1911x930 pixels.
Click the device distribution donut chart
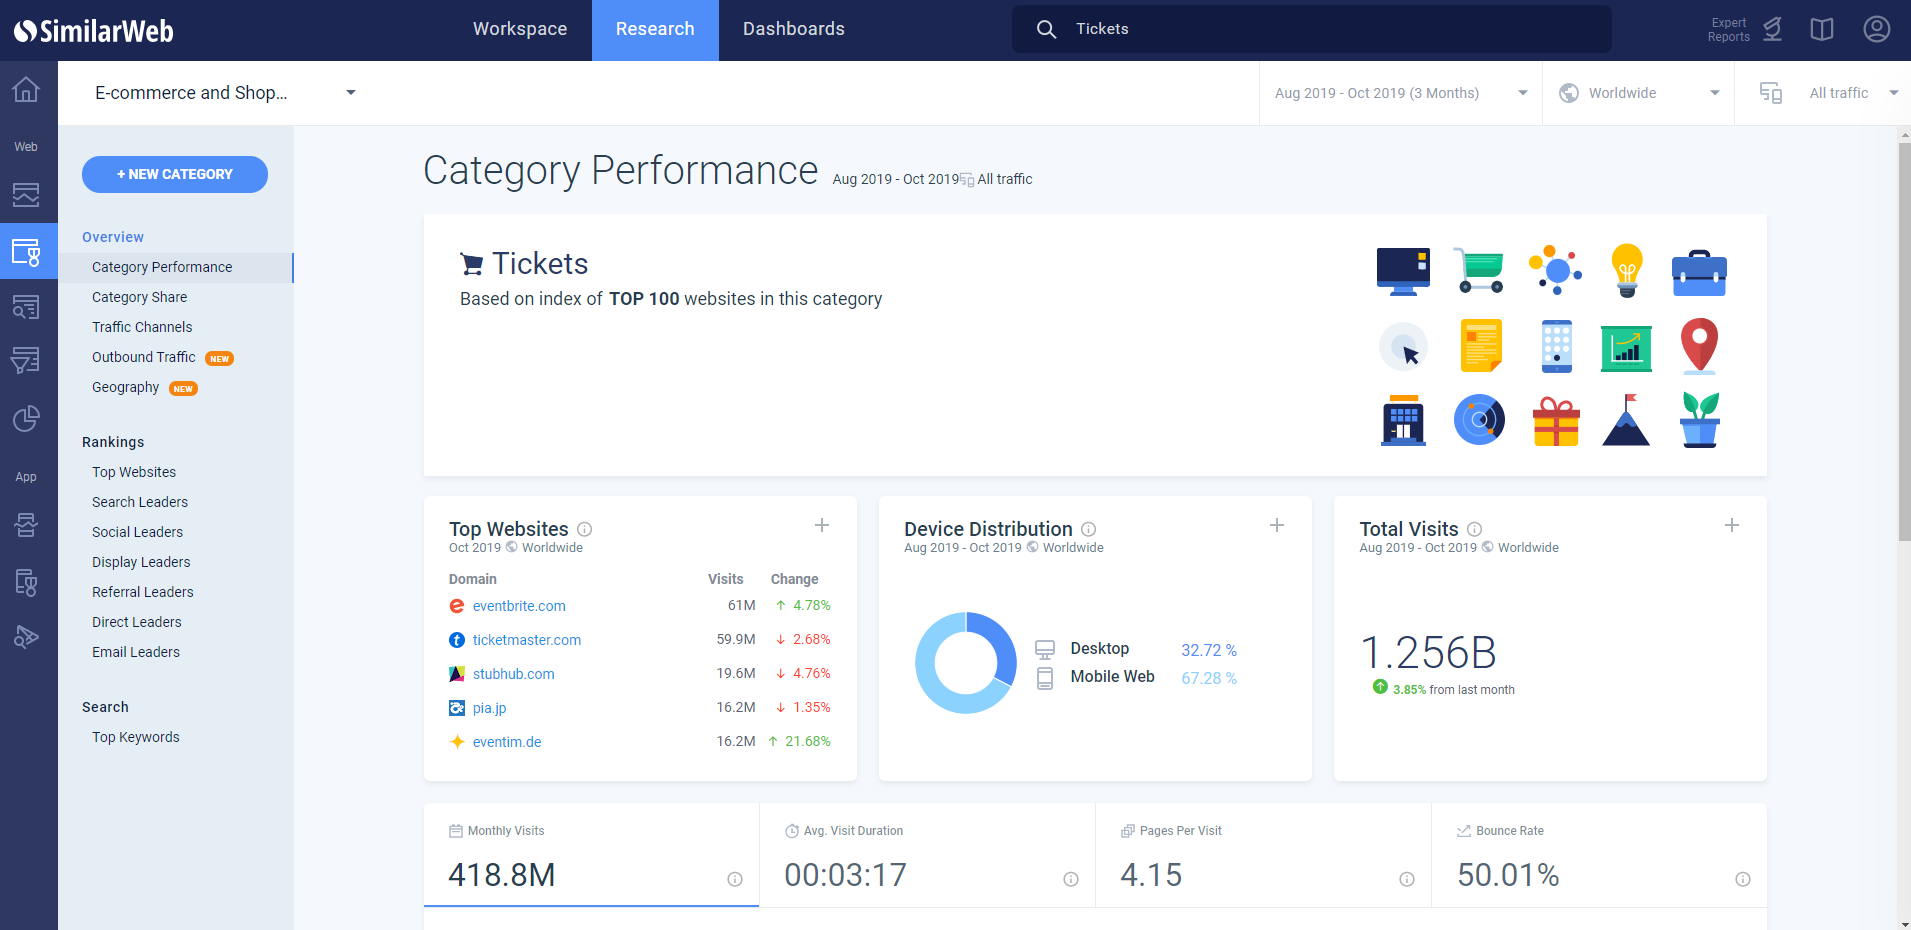tap(966, 662)
